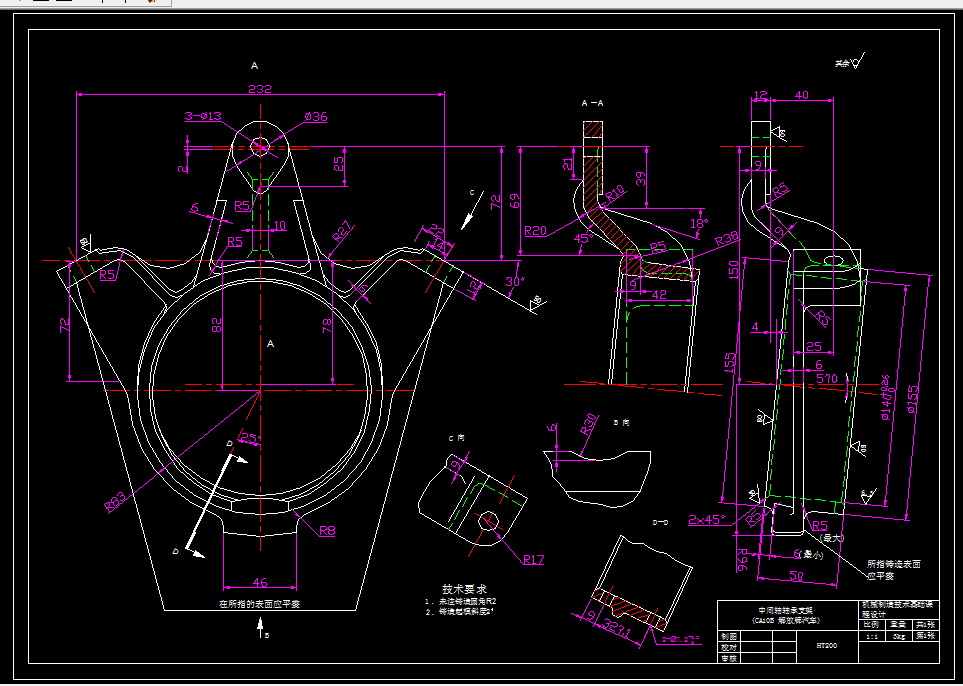The image size is (963, 686).
Task: Select the ø155 diameter dimension
Action: pyautogui.click(x=913, y=399)
